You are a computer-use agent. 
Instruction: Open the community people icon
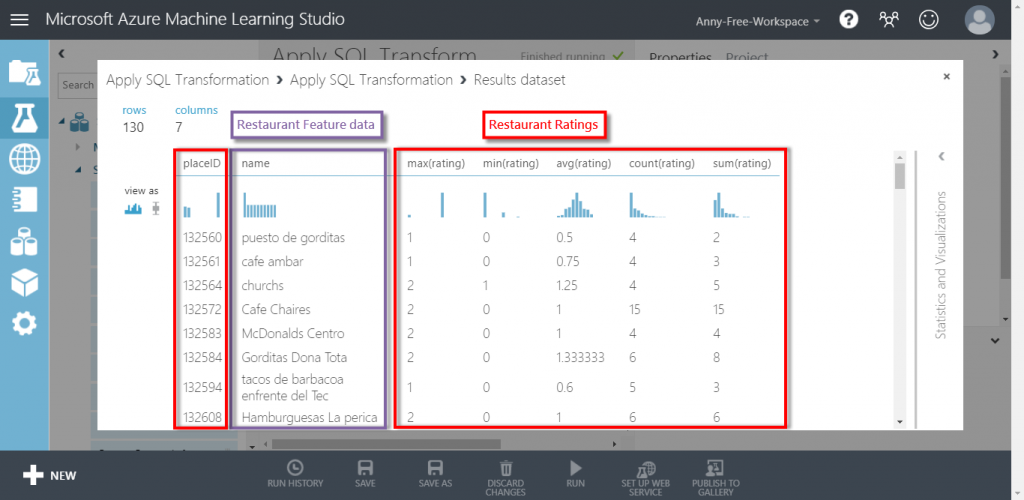coord(889,20)
